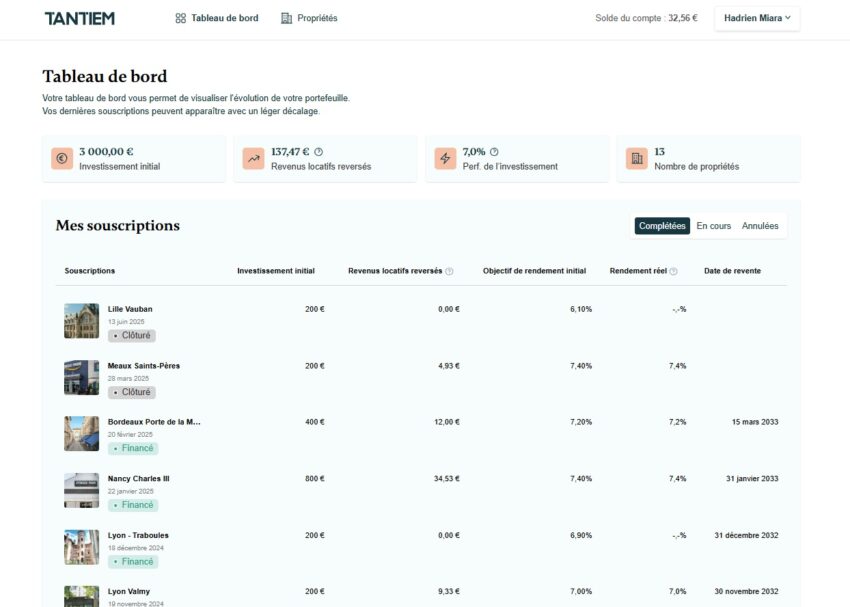Click the TANTIEM logo
The image size is (850, 607).
tap(79, 18)
